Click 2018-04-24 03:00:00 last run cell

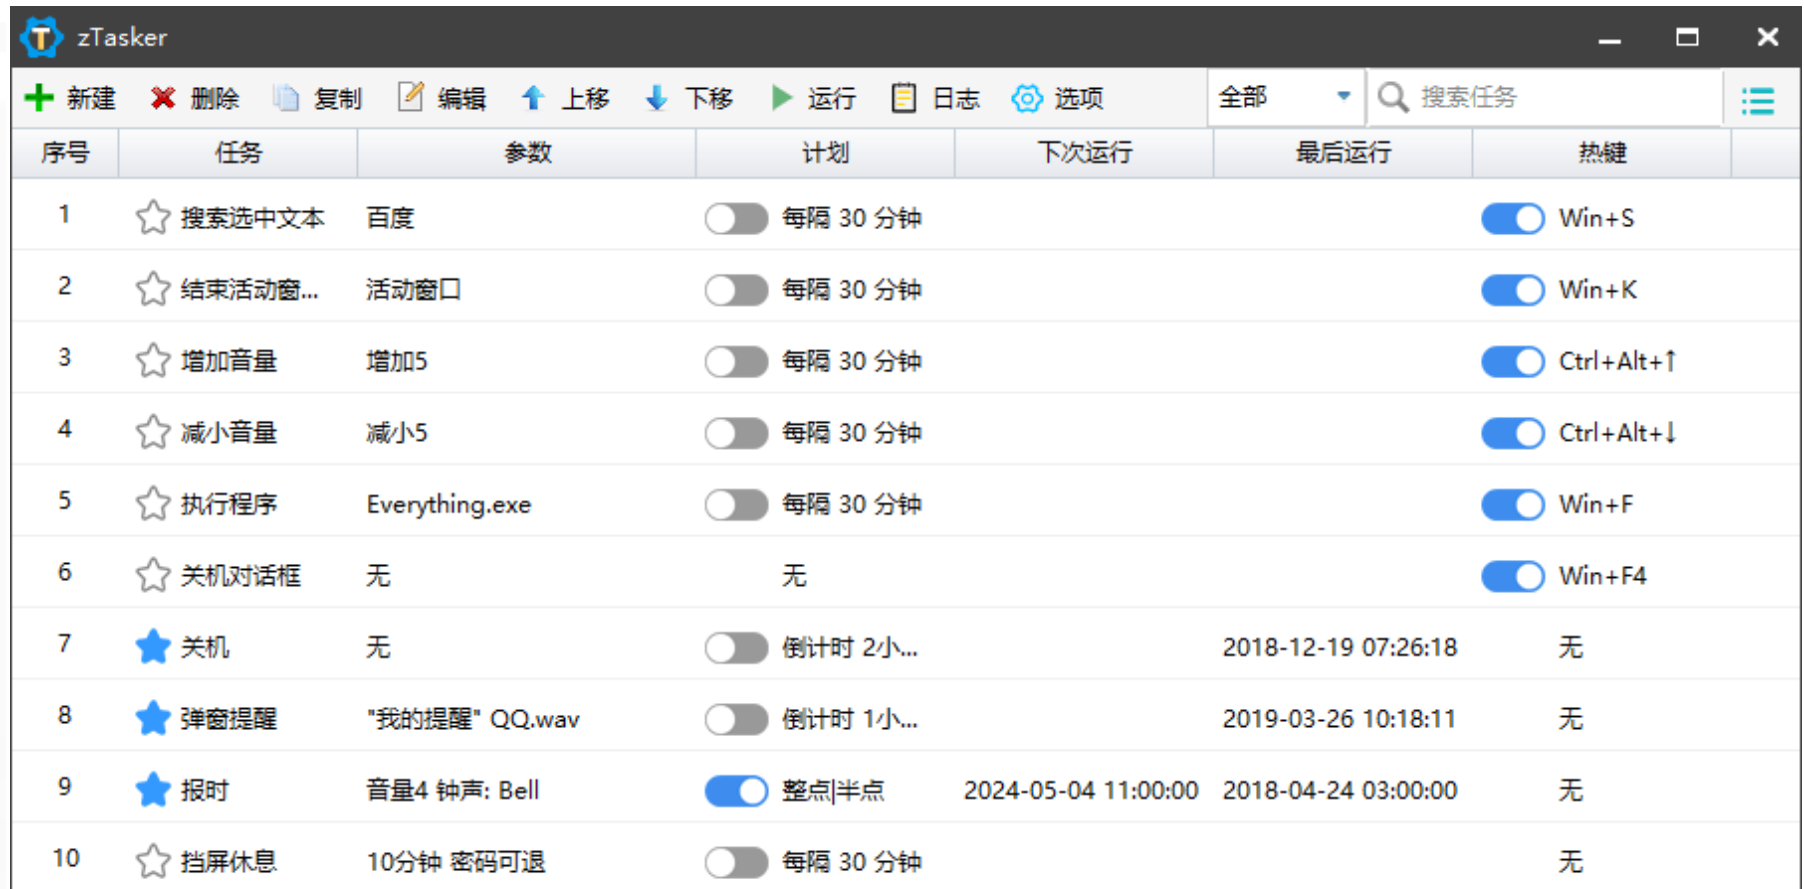[x=1340, y=791]
